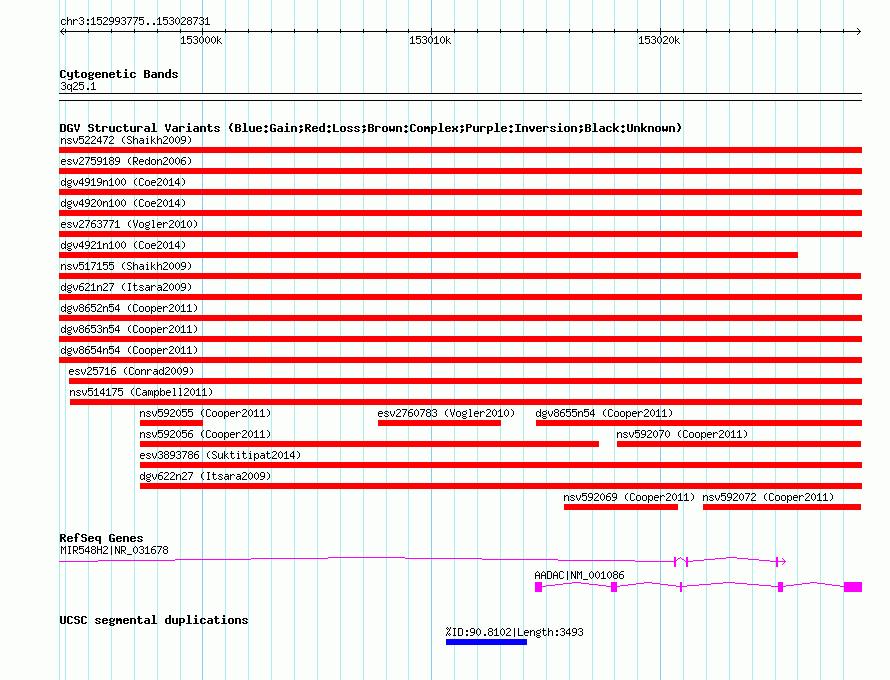Open the dgv8654n54 (Cooper2011) variant
Viewport: 890px width, 680px height.
(129, 350)
